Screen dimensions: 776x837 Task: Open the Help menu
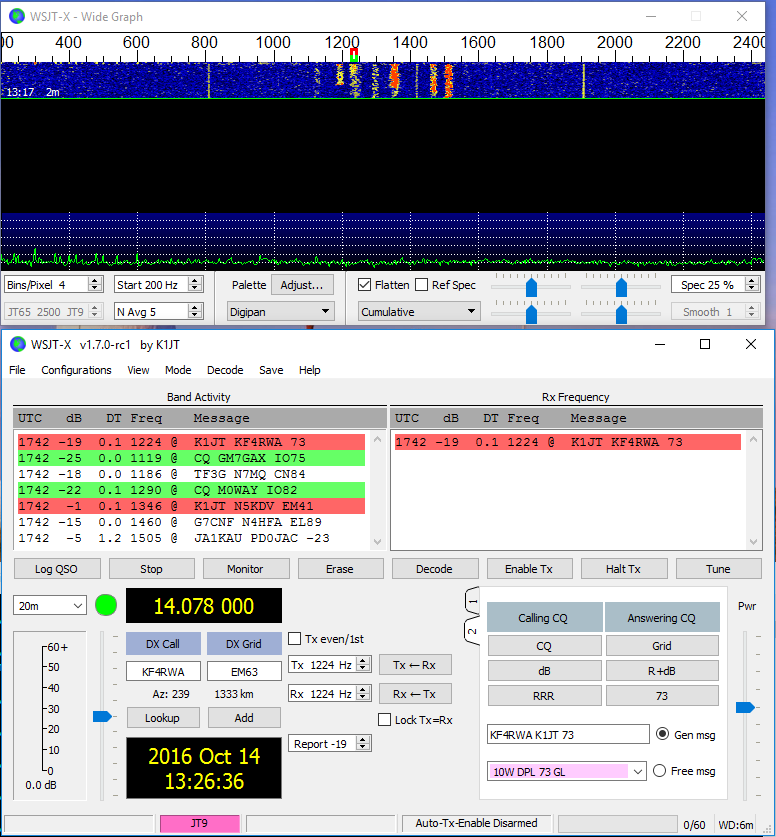(x=310, y=370)
